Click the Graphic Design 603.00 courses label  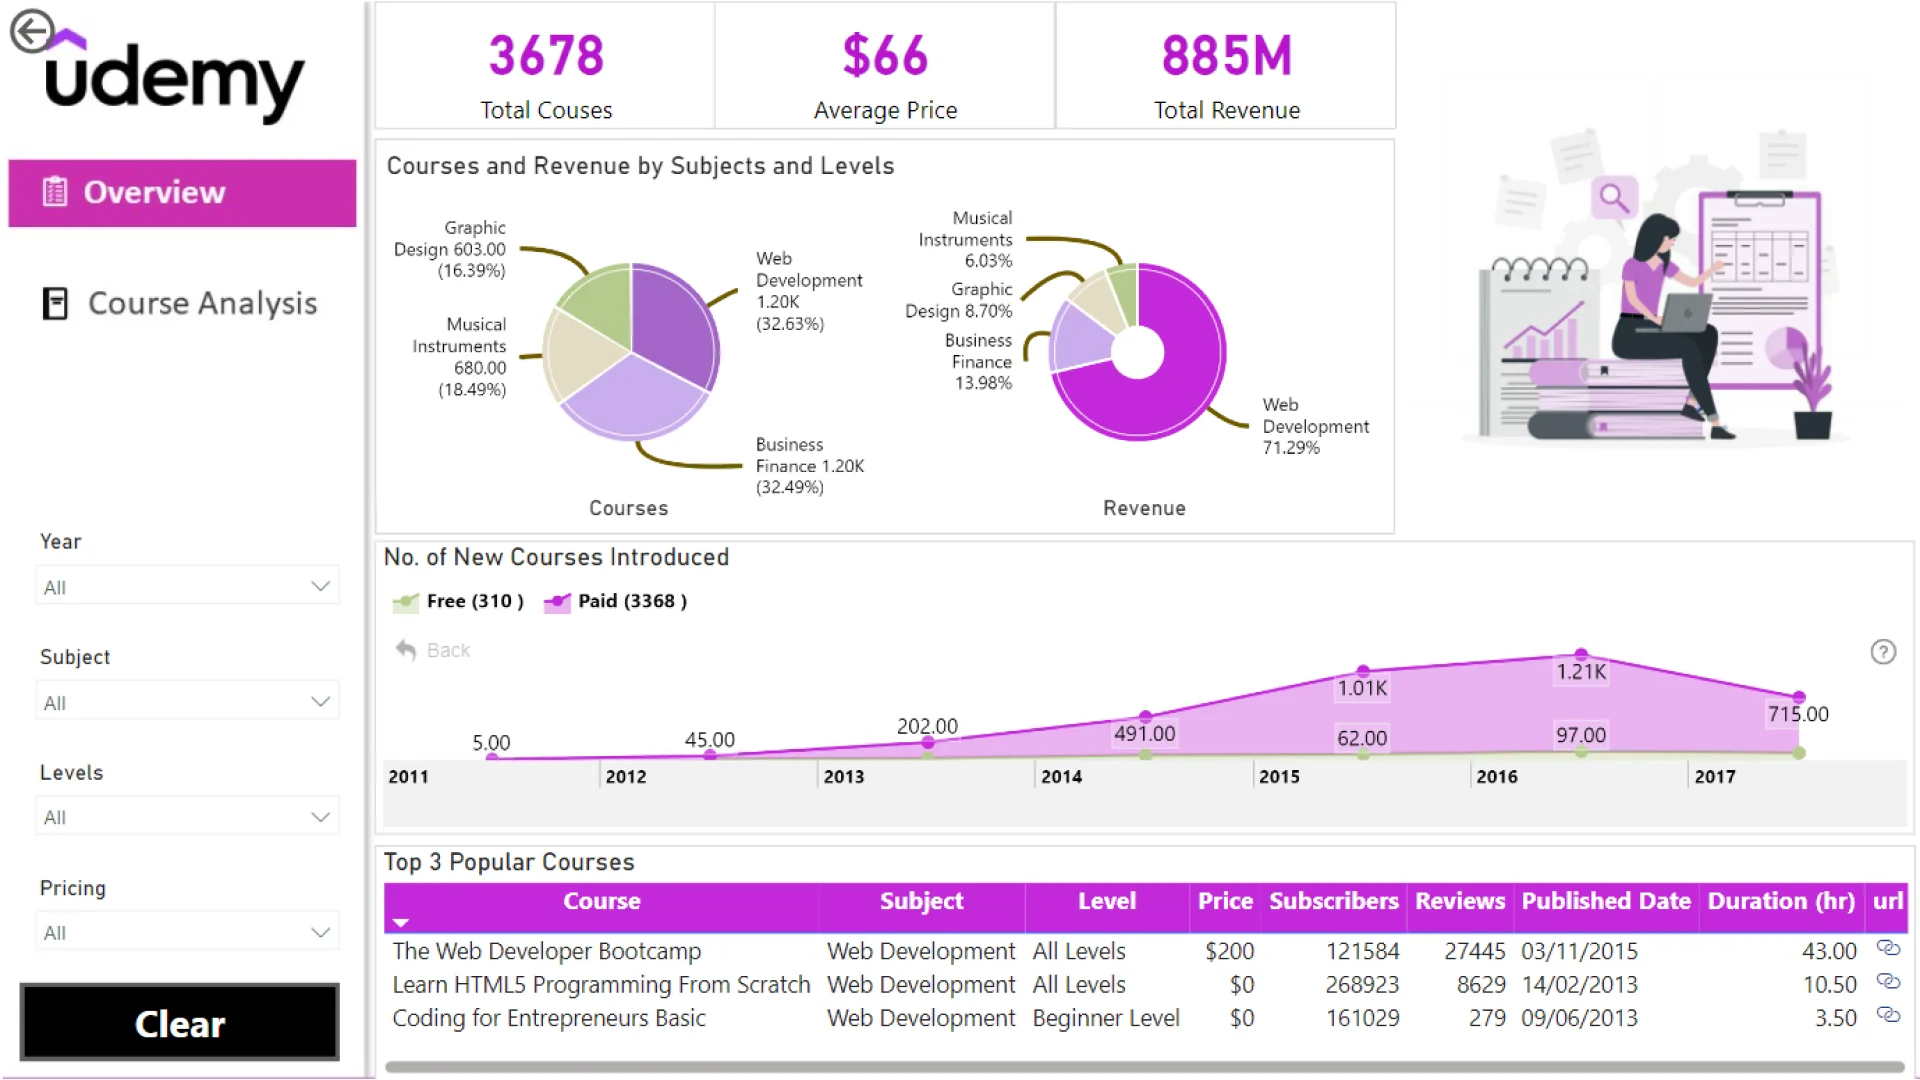450,249
